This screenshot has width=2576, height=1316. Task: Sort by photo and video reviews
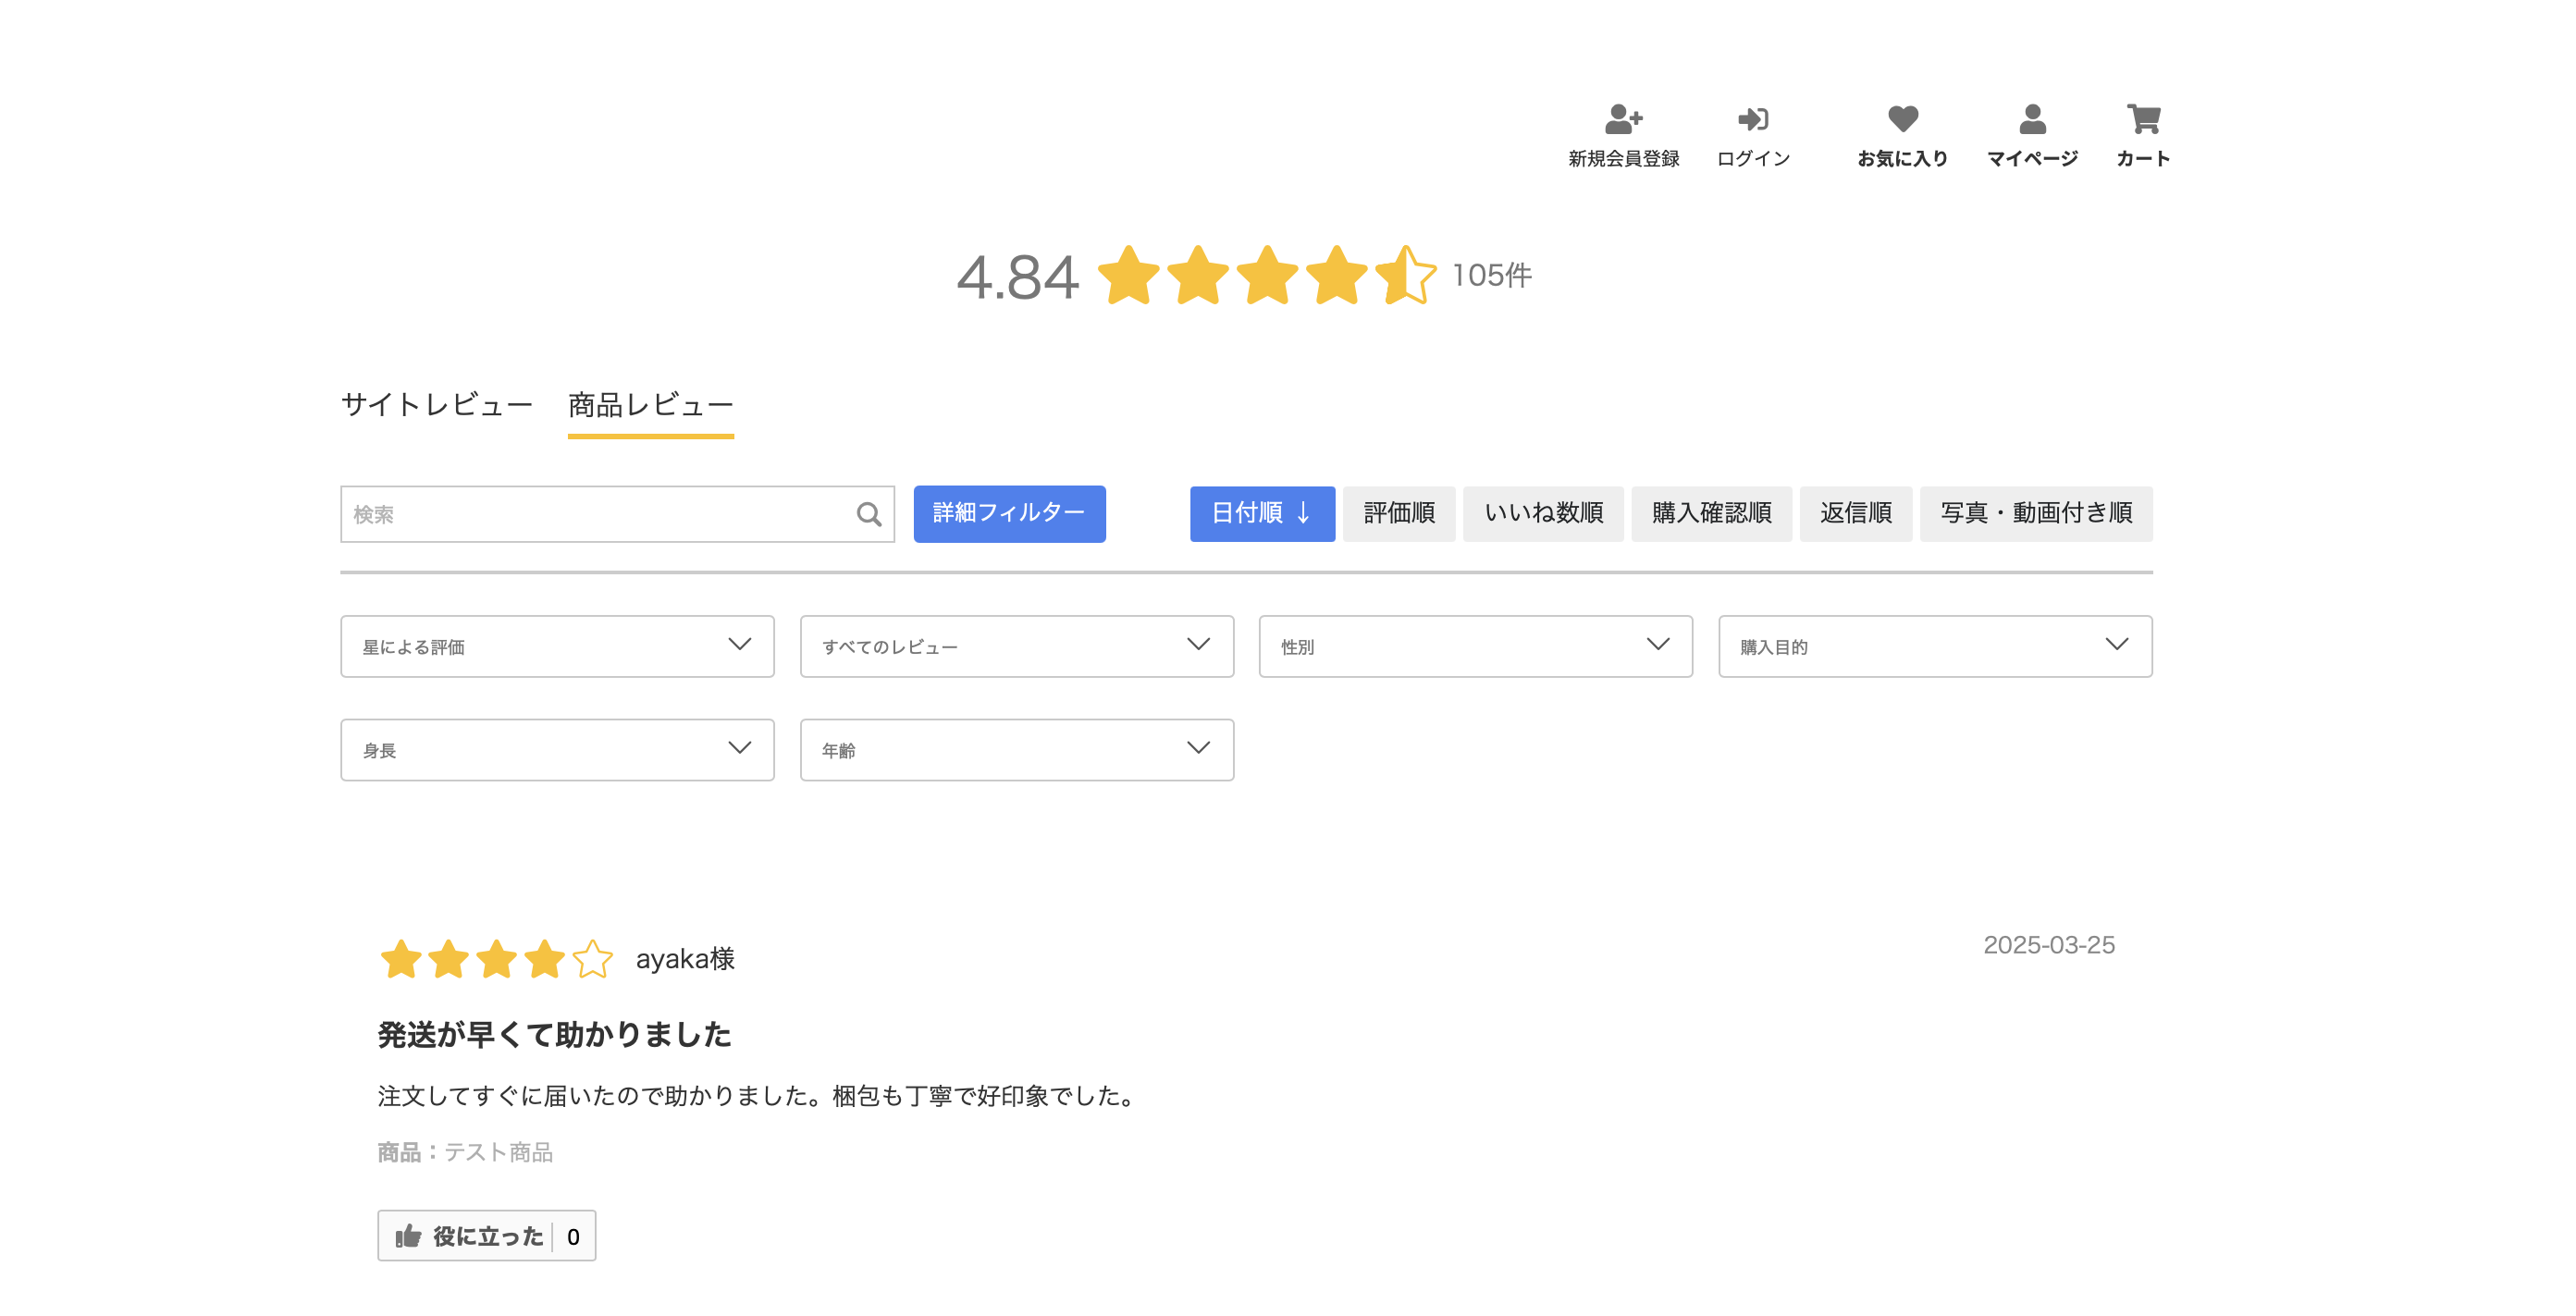(x=2035, y=513)
